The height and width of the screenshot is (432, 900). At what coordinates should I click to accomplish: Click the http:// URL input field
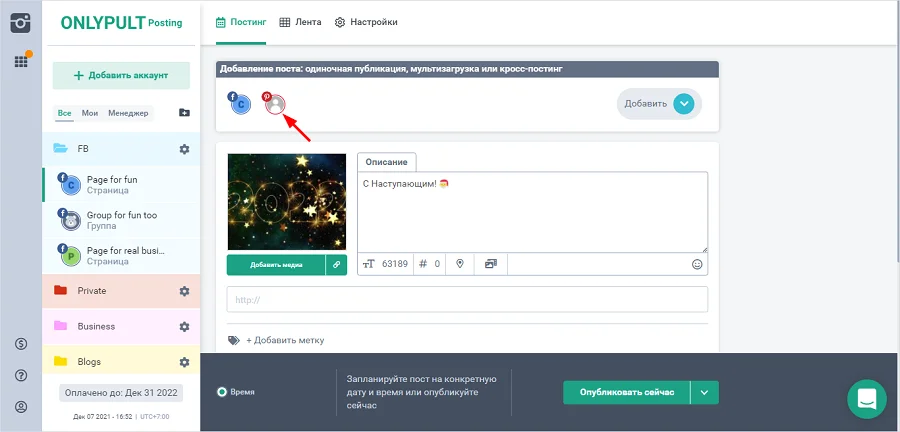point(467,299)
